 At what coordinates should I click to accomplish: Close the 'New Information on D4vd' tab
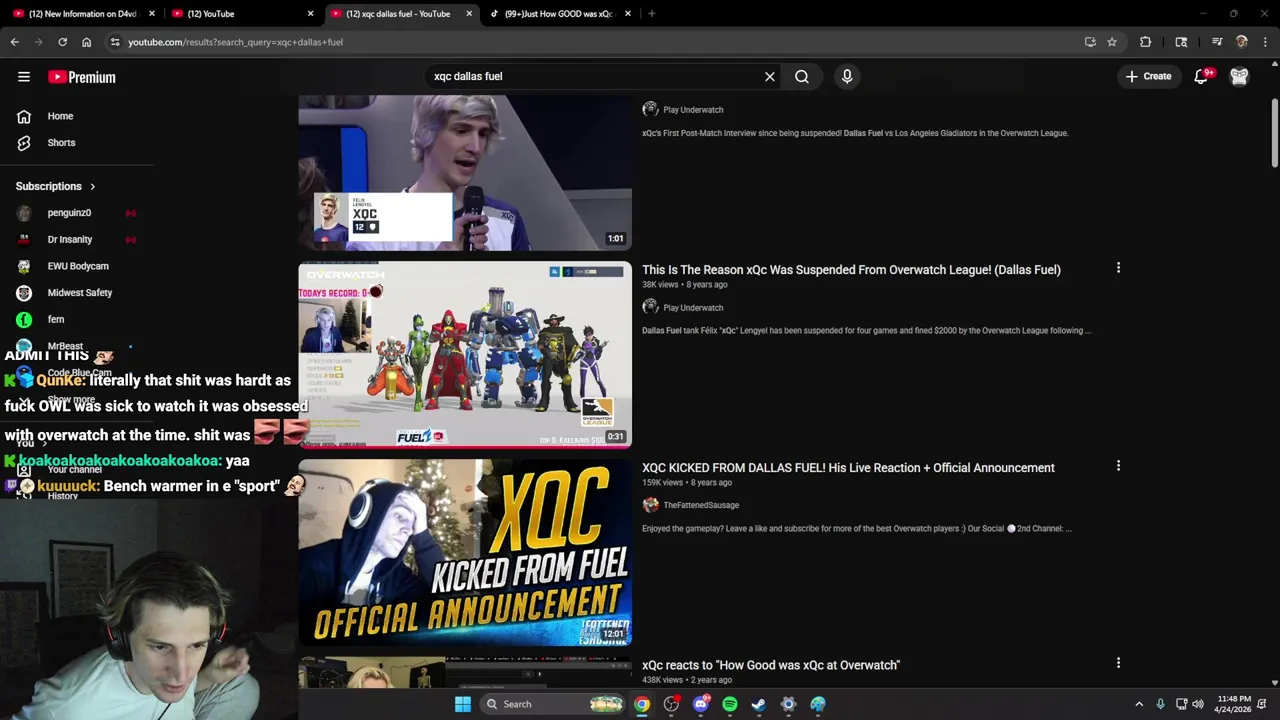[152, 14]
